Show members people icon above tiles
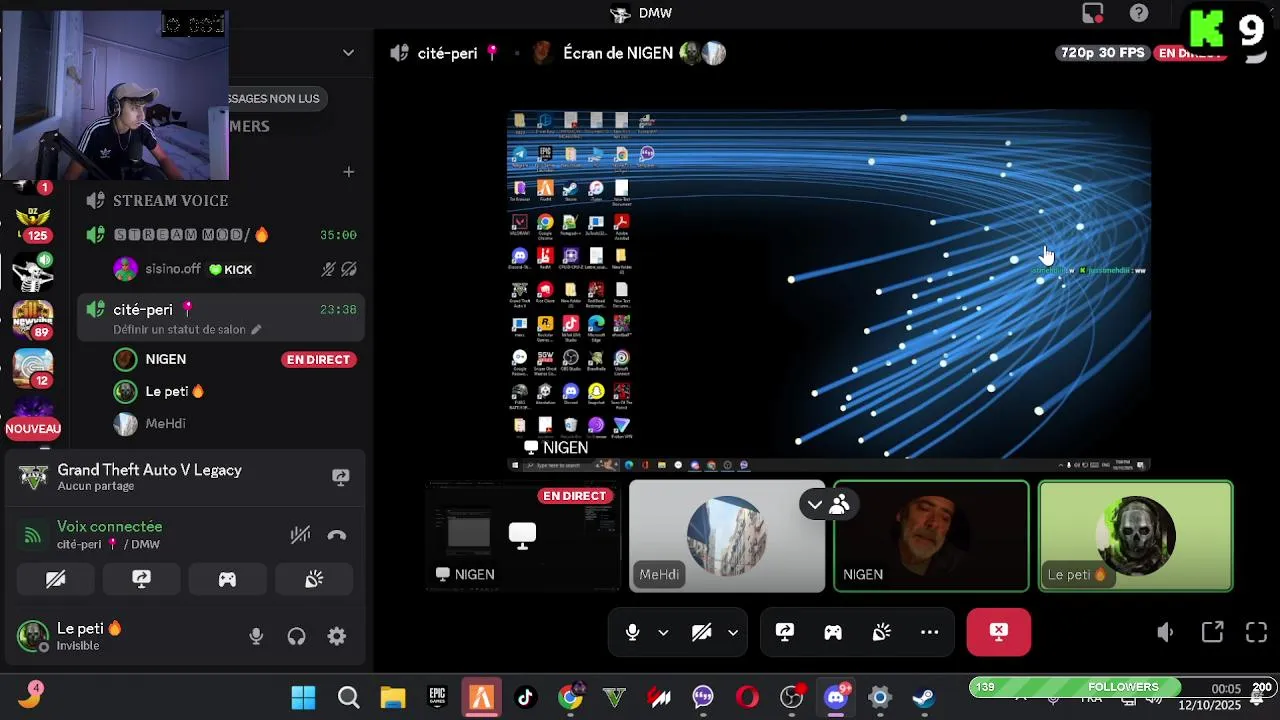 coord(839,505)
